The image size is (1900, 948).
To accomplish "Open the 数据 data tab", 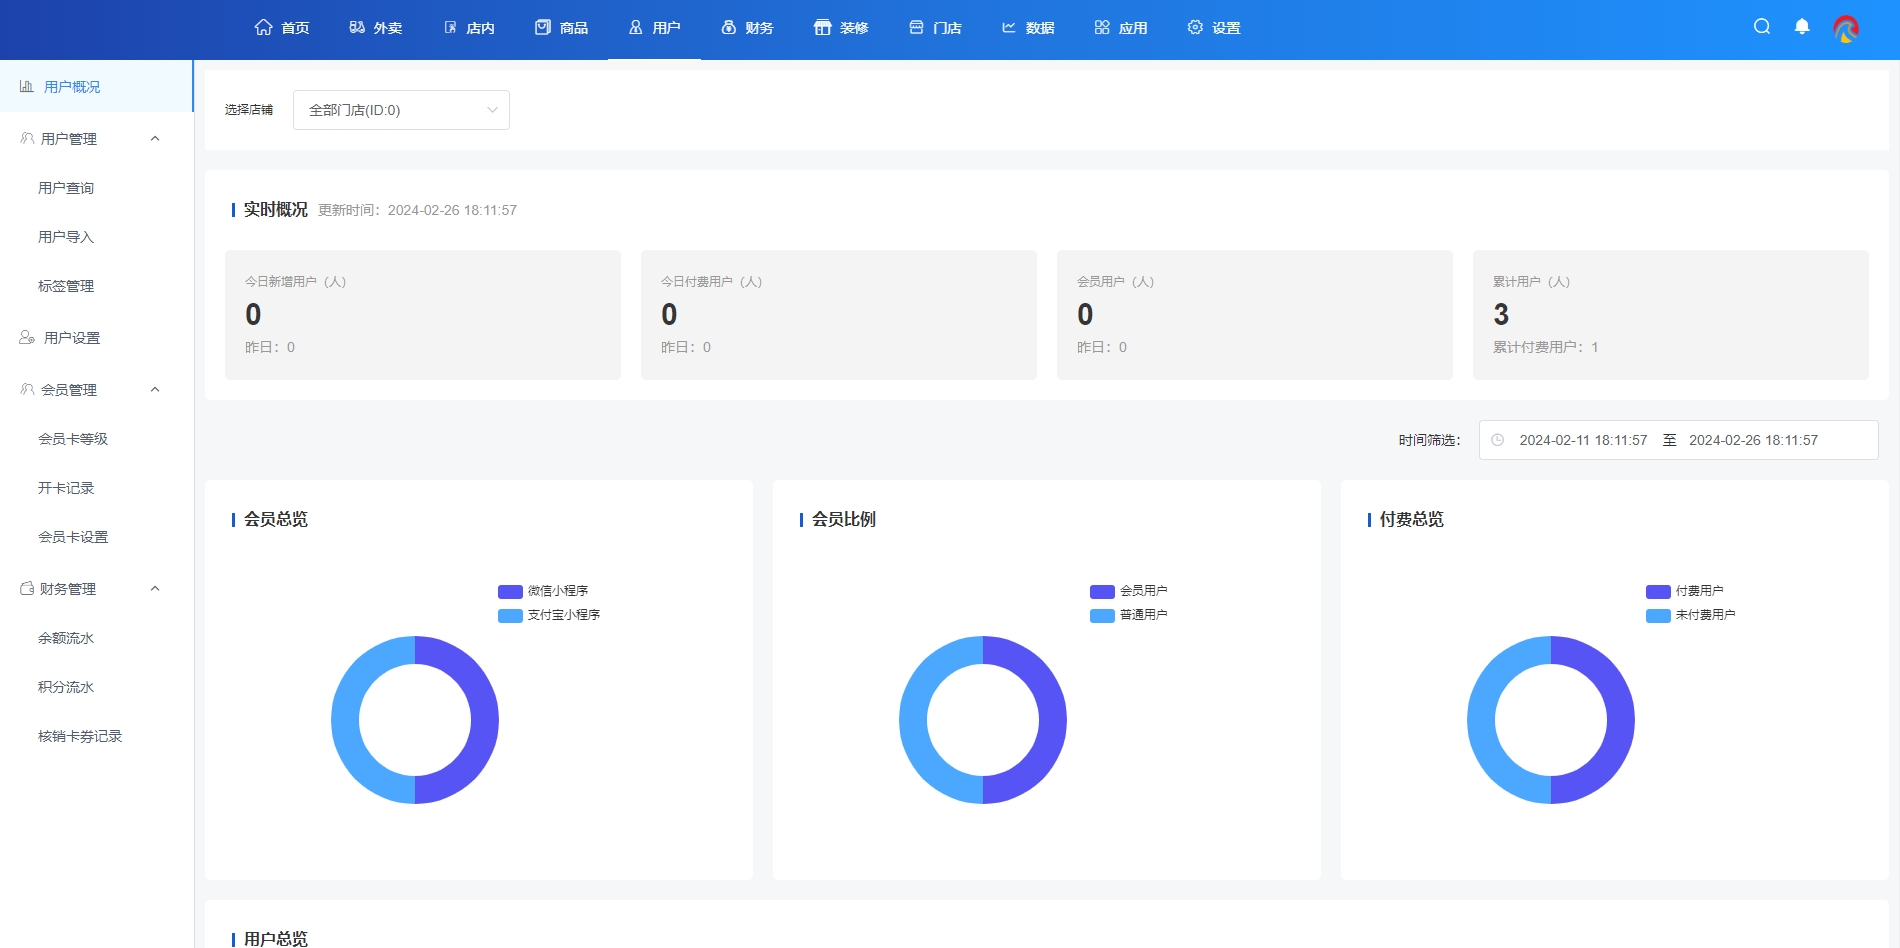I will 1028,28.
